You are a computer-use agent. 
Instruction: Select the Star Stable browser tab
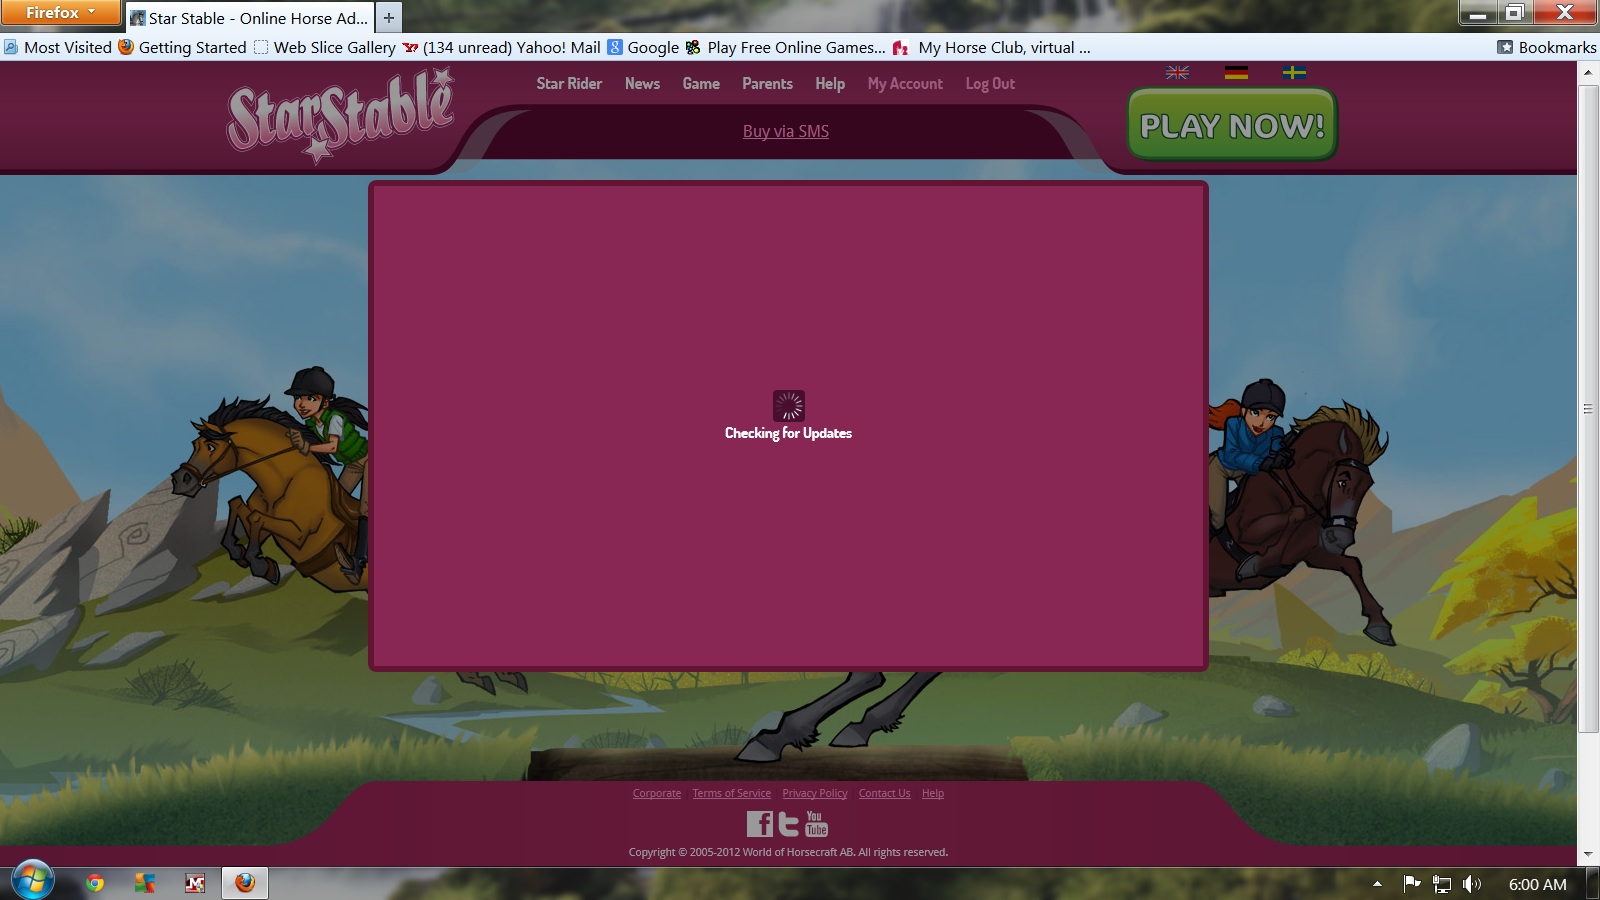coord(249,18)
